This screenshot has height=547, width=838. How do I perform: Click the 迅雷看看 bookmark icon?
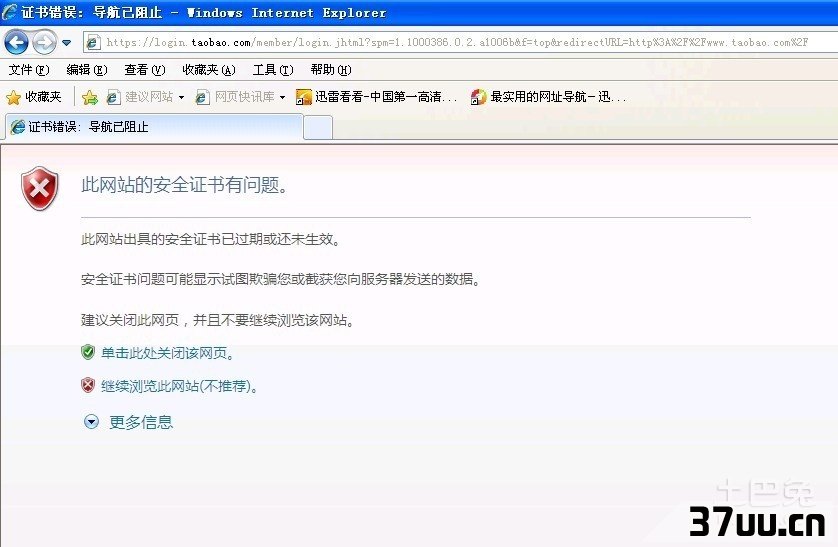pyautogui.click(x=304, y=97)
